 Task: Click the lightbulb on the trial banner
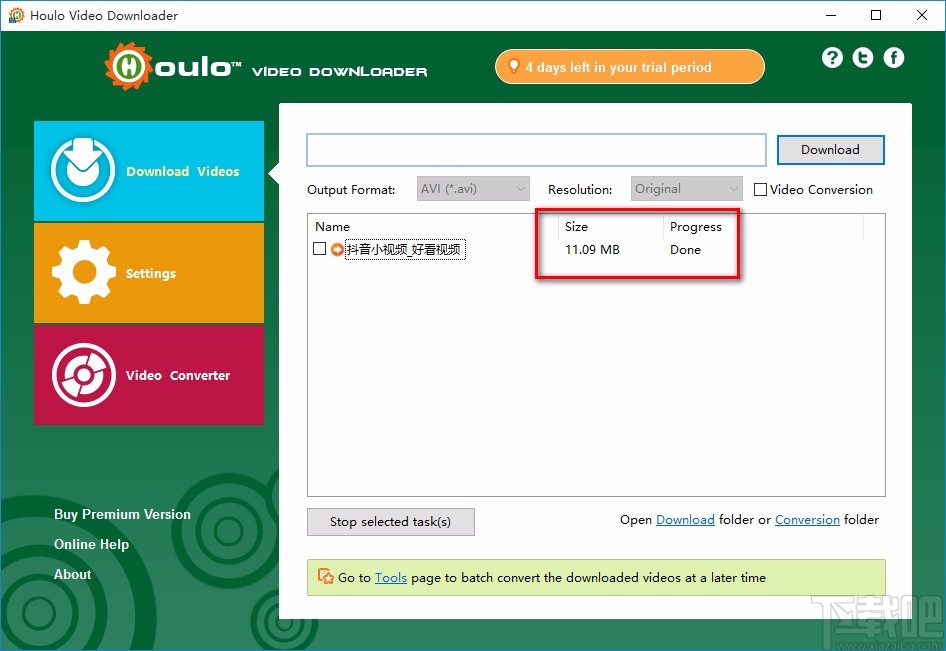[514, 66]
